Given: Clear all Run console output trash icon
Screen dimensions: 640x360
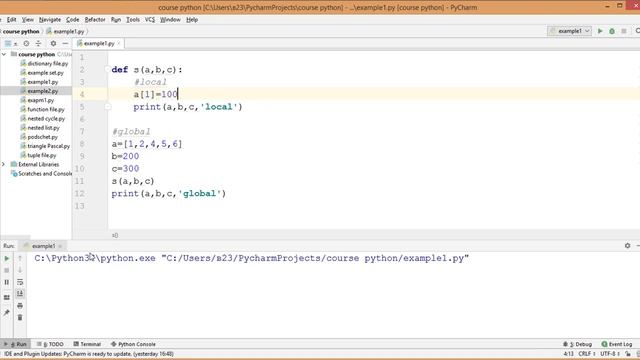Looking at the screenshot, I should (20, 318).
